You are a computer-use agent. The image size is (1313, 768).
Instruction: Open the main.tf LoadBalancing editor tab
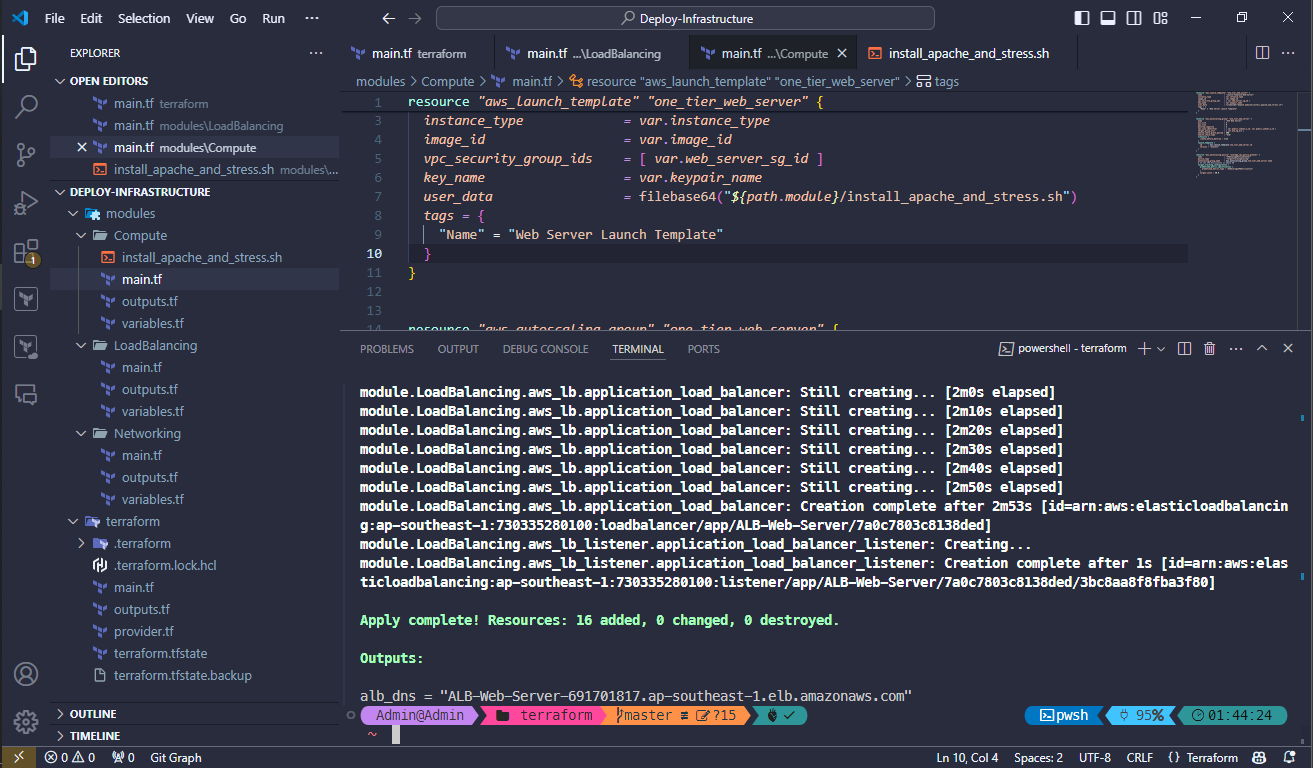click(x=591, y=54)
